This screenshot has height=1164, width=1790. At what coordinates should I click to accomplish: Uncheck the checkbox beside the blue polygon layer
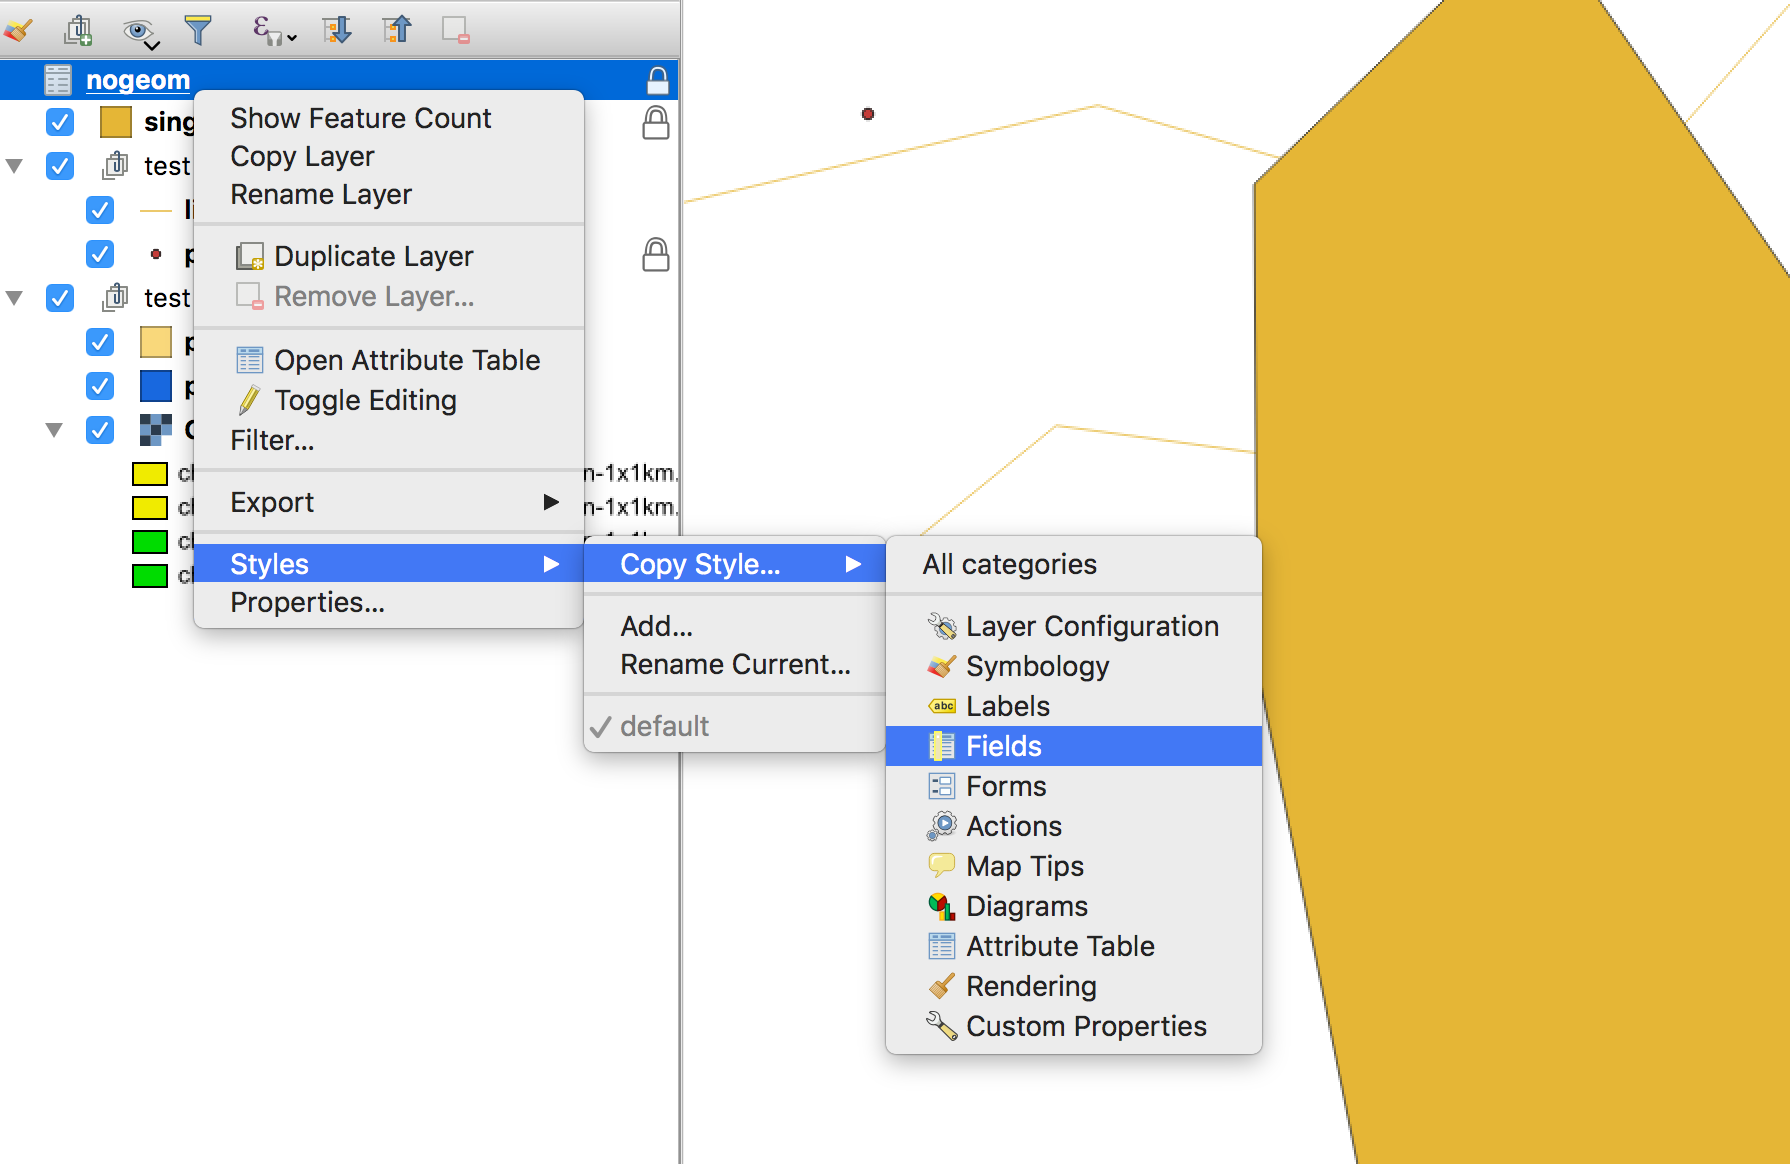coord(100,386)
